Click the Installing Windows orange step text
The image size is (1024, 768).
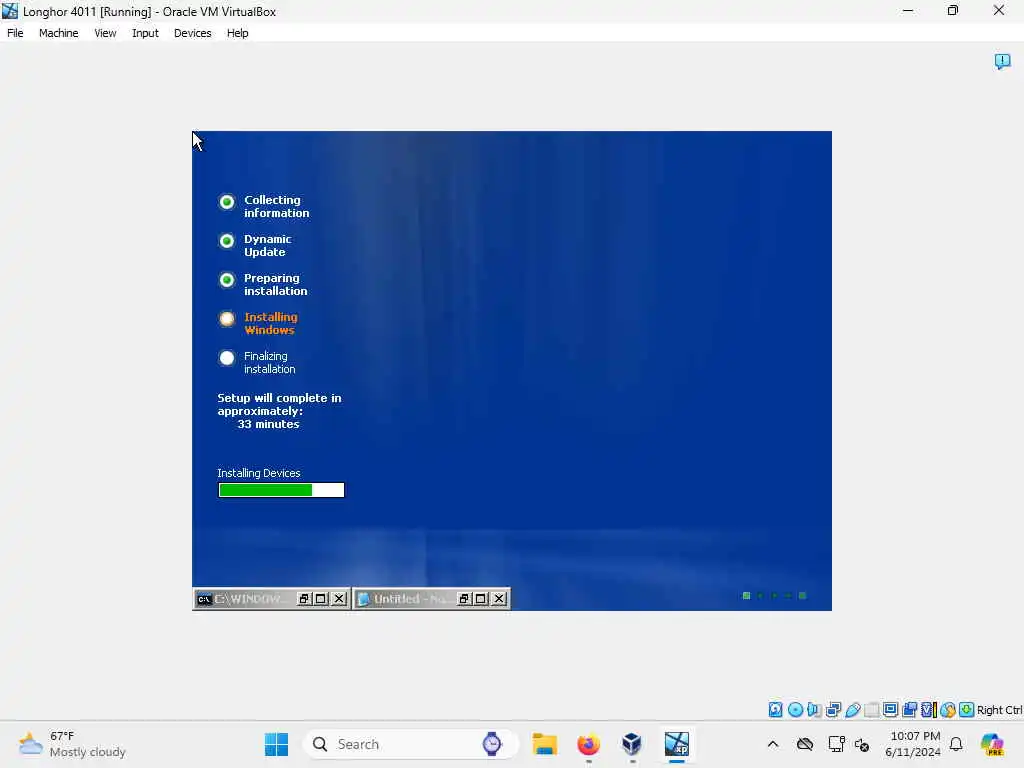click(x=270, y=323)
